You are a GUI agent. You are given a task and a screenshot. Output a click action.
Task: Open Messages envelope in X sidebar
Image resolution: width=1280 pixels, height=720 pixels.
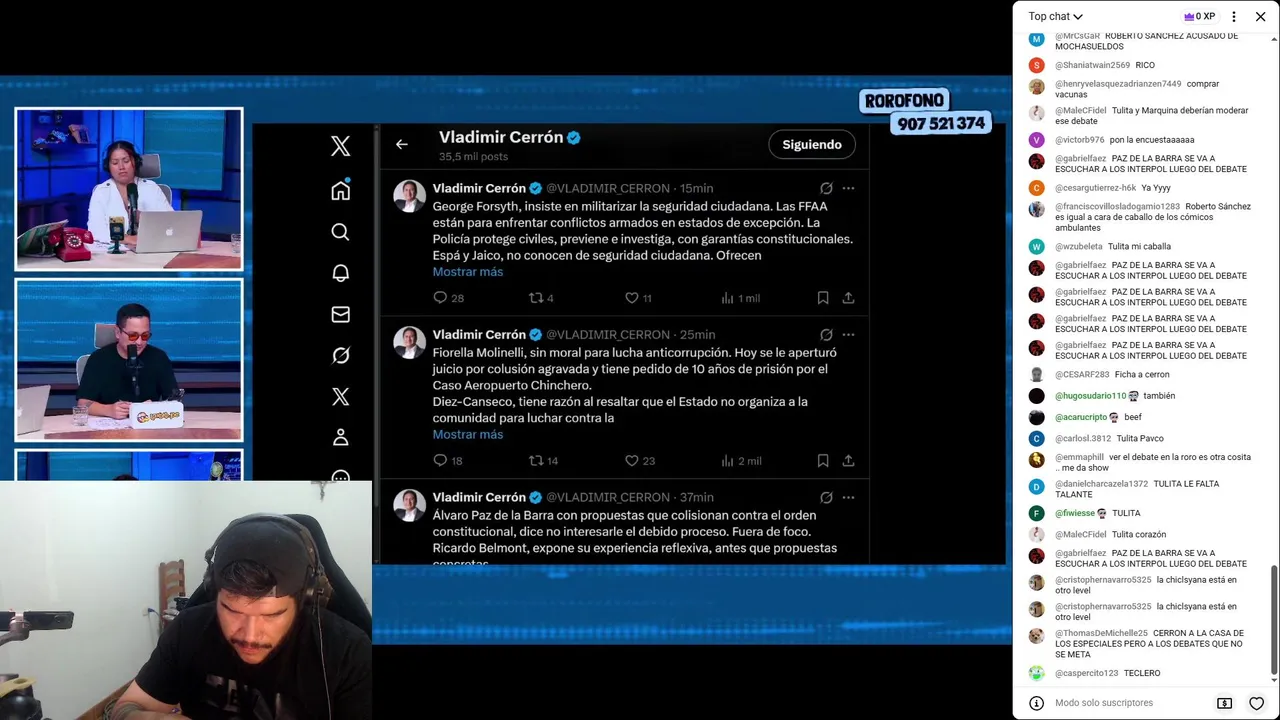click(340, 314)
